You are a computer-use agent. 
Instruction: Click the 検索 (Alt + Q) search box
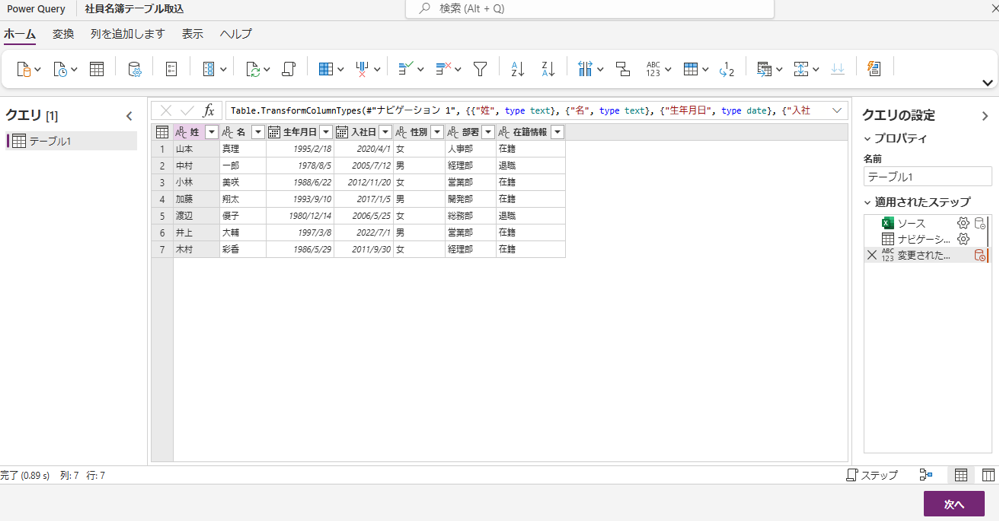590,9
